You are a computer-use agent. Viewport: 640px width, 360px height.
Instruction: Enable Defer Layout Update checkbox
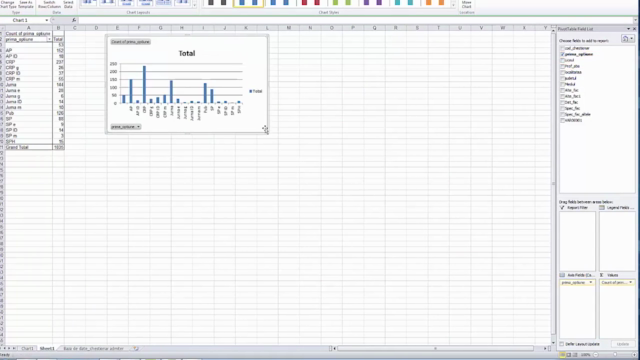(562, 344)
